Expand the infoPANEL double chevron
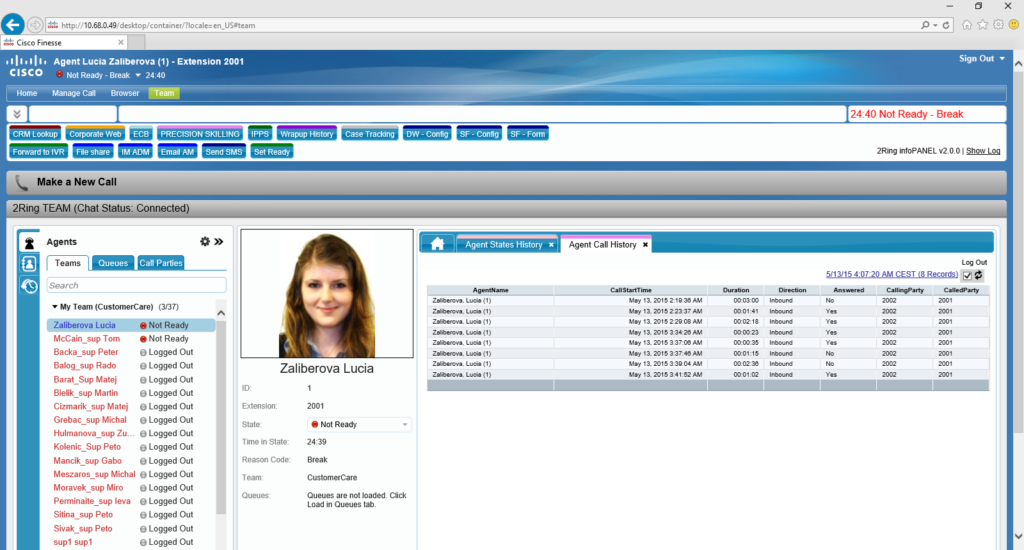 (17, 114)
